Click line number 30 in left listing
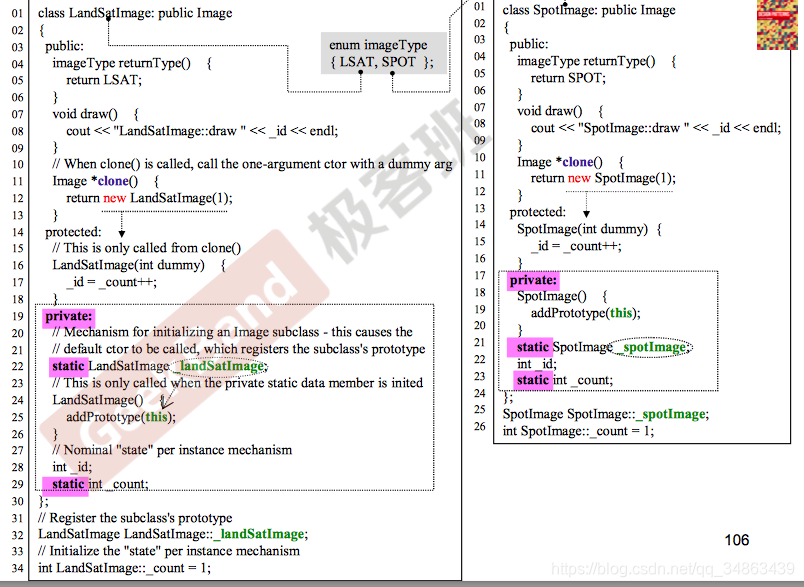804x587 pixels. pos(17,501)
